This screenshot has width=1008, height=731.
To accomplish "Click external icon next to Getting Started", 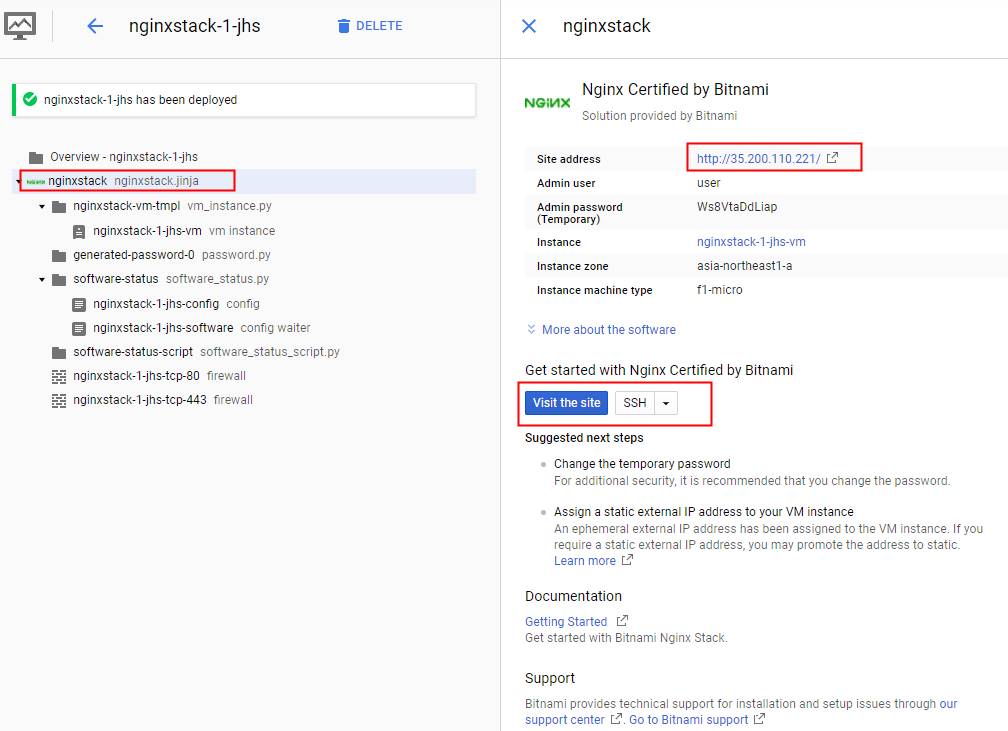I will (x=622, y=621).
